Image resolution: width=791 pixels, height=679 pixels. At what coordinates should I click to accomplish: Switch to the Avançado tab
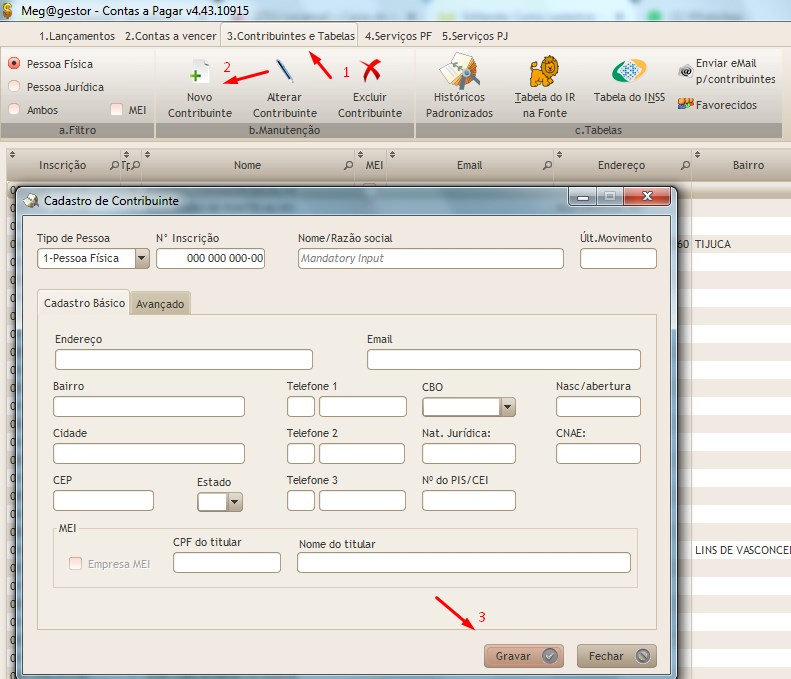[x=160, y=304]
